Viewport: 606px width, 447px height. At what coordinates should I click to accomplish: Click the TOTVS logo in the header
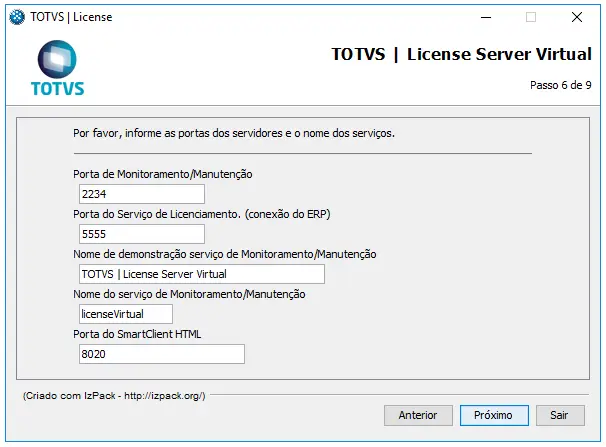57,69
